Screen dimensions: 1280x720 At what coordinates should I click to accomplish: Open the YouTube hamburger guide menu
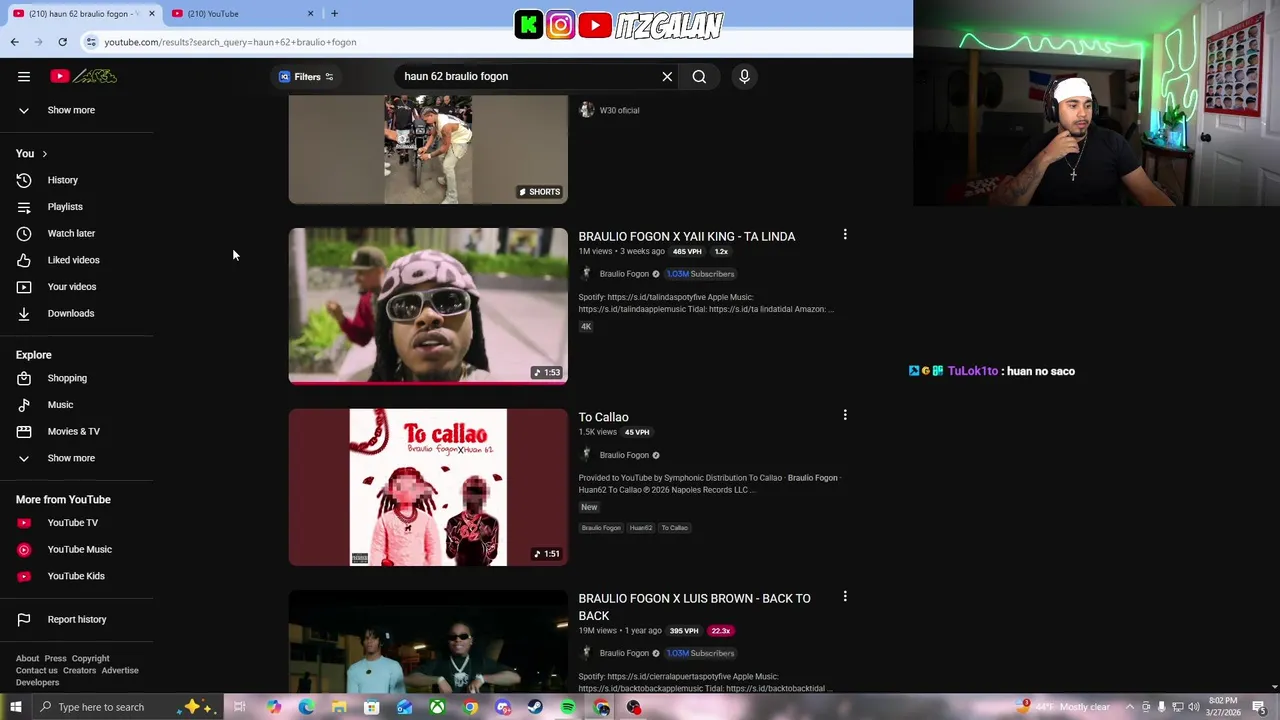click(x=24, y=76)
